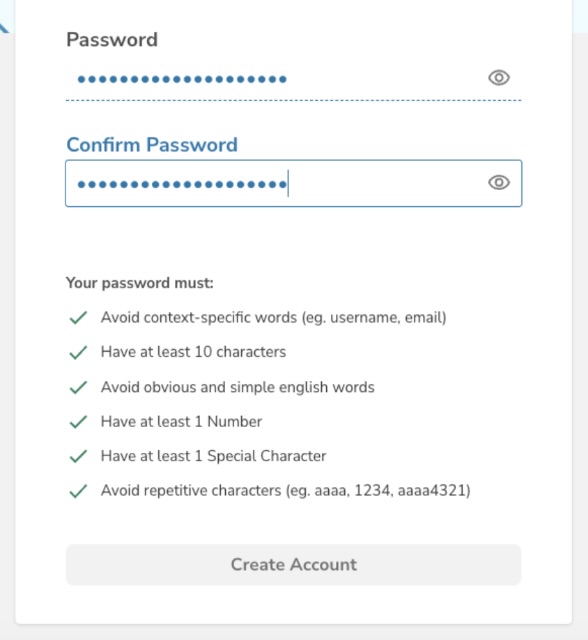
Task: Click the blue Confirm Password label
Action: 152,144
